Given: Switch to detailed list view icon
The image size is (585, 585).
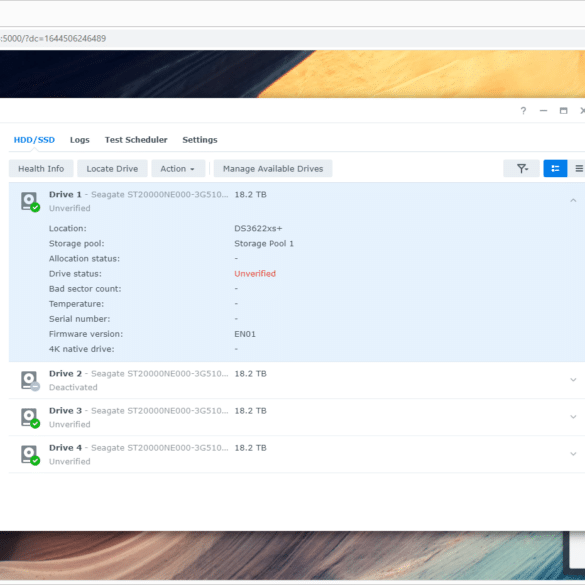Looking at the screenshot, I should [x=555, y=169].
